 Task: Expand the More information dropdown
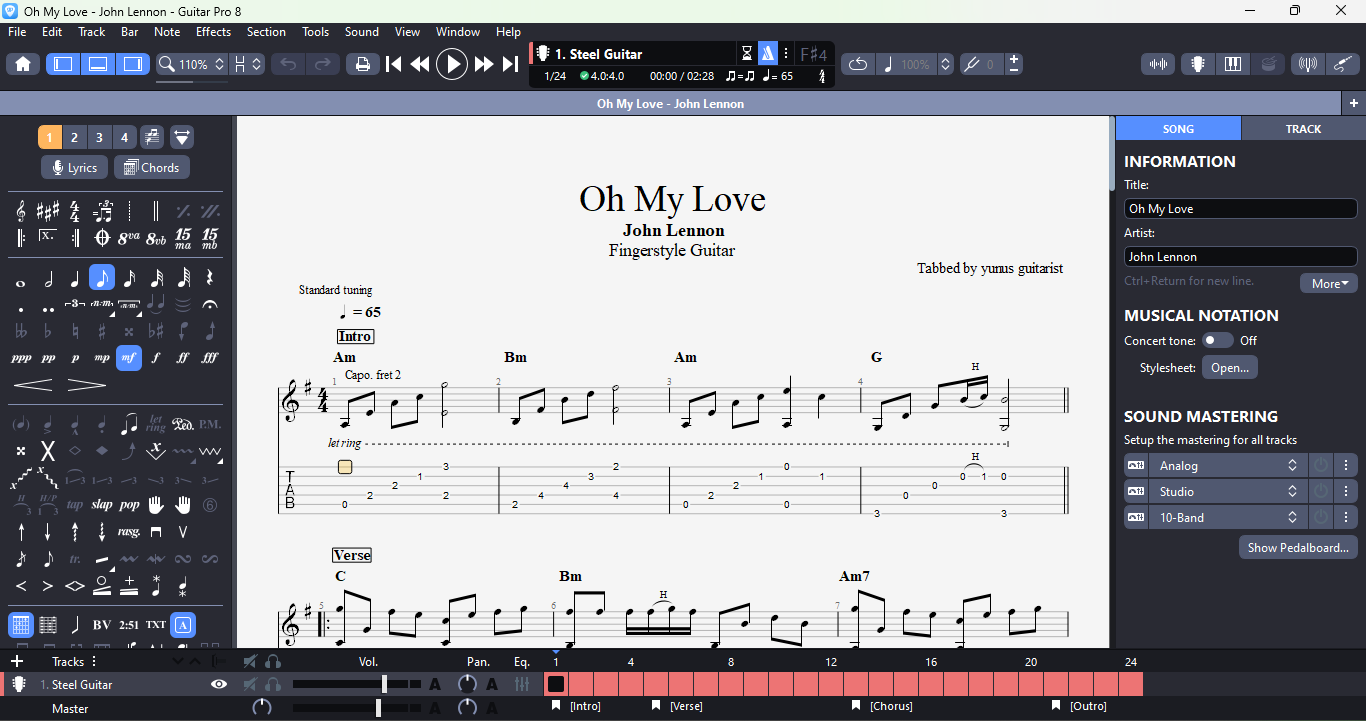[1328, 284]
